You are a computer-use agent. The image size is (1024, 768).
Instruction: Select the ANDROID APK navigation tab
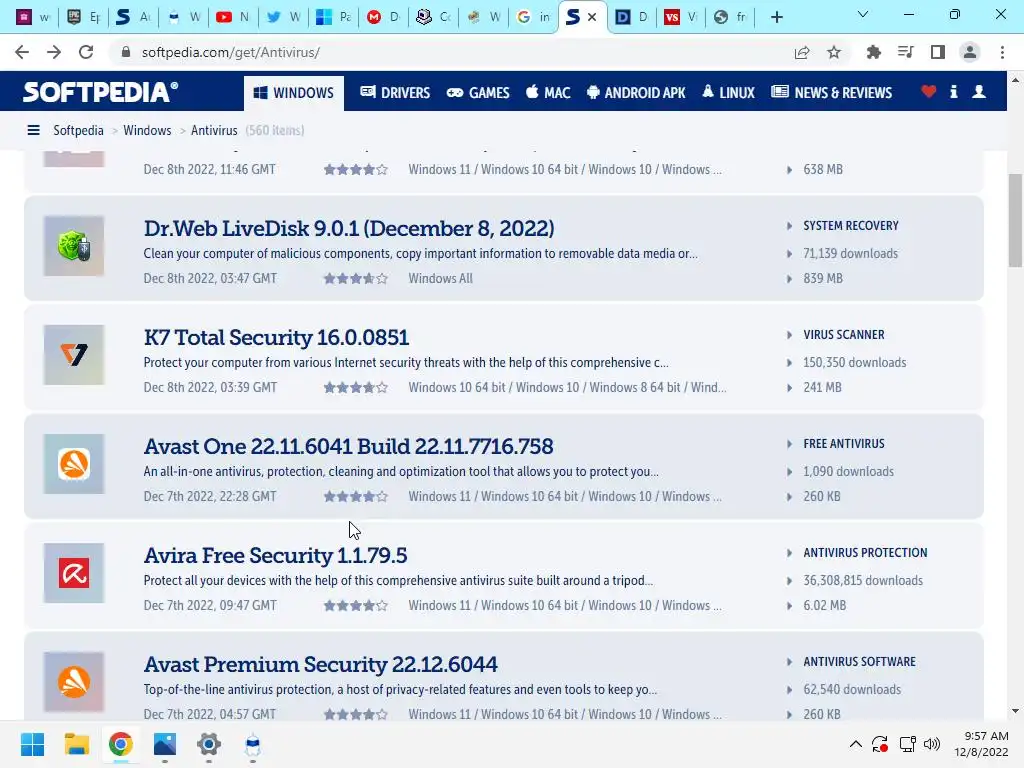(x=636, y=93)
